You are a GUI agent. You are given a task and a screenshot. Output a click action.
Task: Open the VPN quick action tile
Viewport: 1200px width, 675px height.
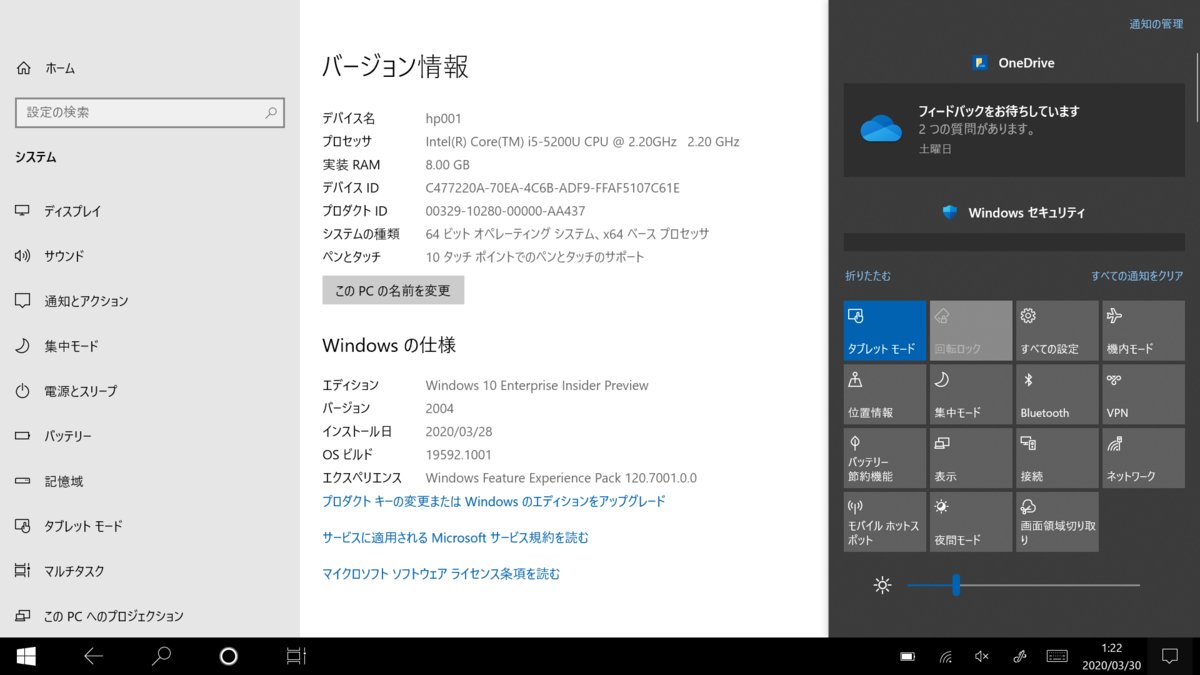point(1143,394)
